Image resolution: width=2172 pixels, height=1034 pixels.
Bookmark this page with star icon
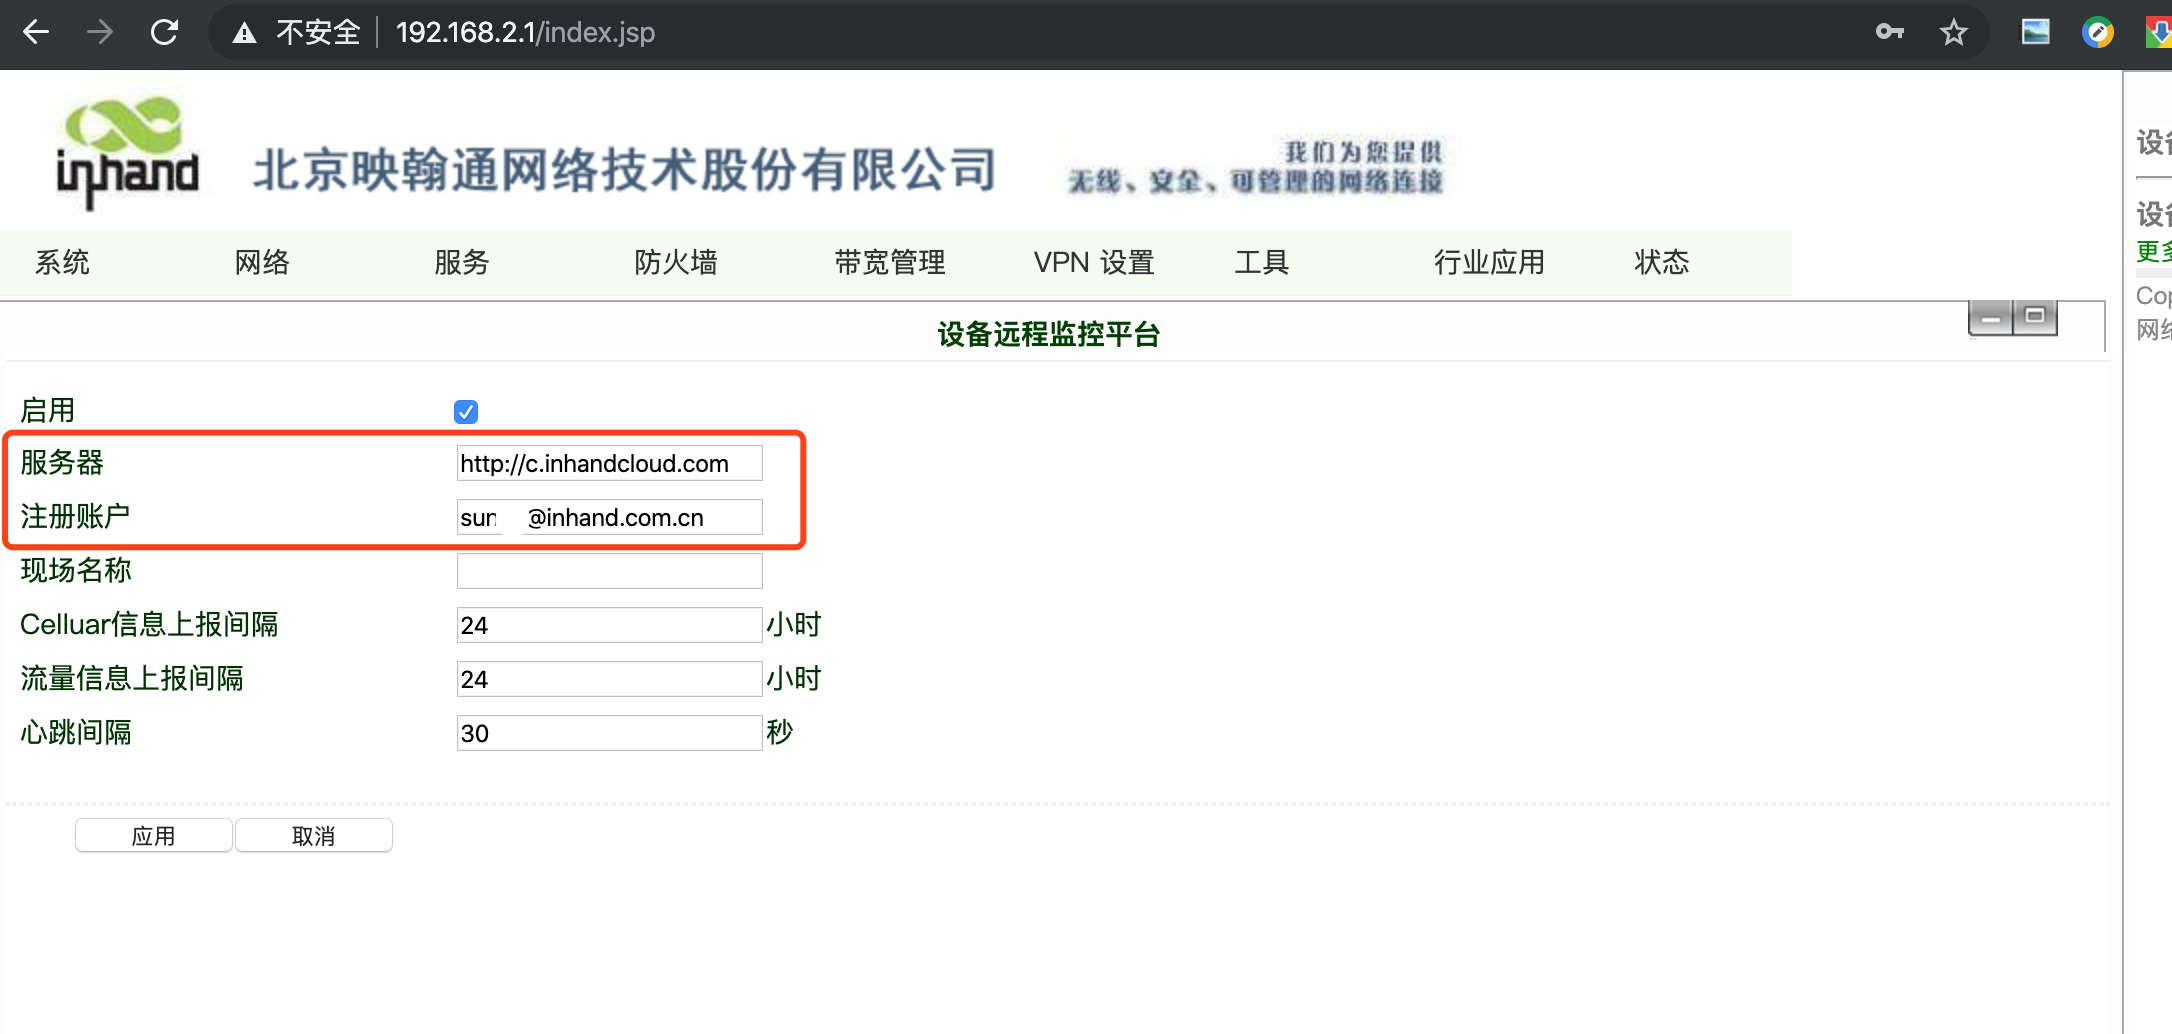pos(1953,32)
